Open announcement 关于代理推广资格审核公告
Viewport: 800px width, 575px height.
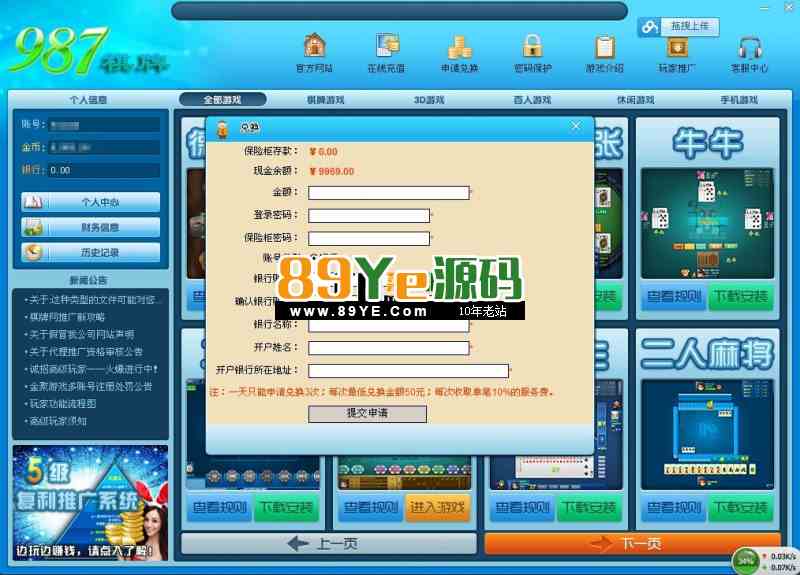click(x=86, y=352)
